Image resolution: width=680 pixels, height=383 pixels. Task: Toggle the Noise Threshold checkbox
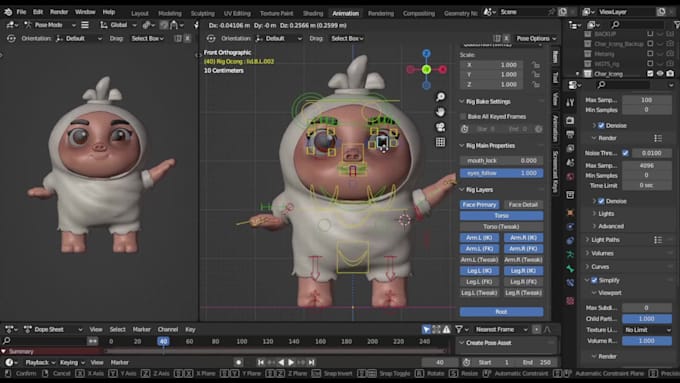pyautogui.click(x=625, y=153)
